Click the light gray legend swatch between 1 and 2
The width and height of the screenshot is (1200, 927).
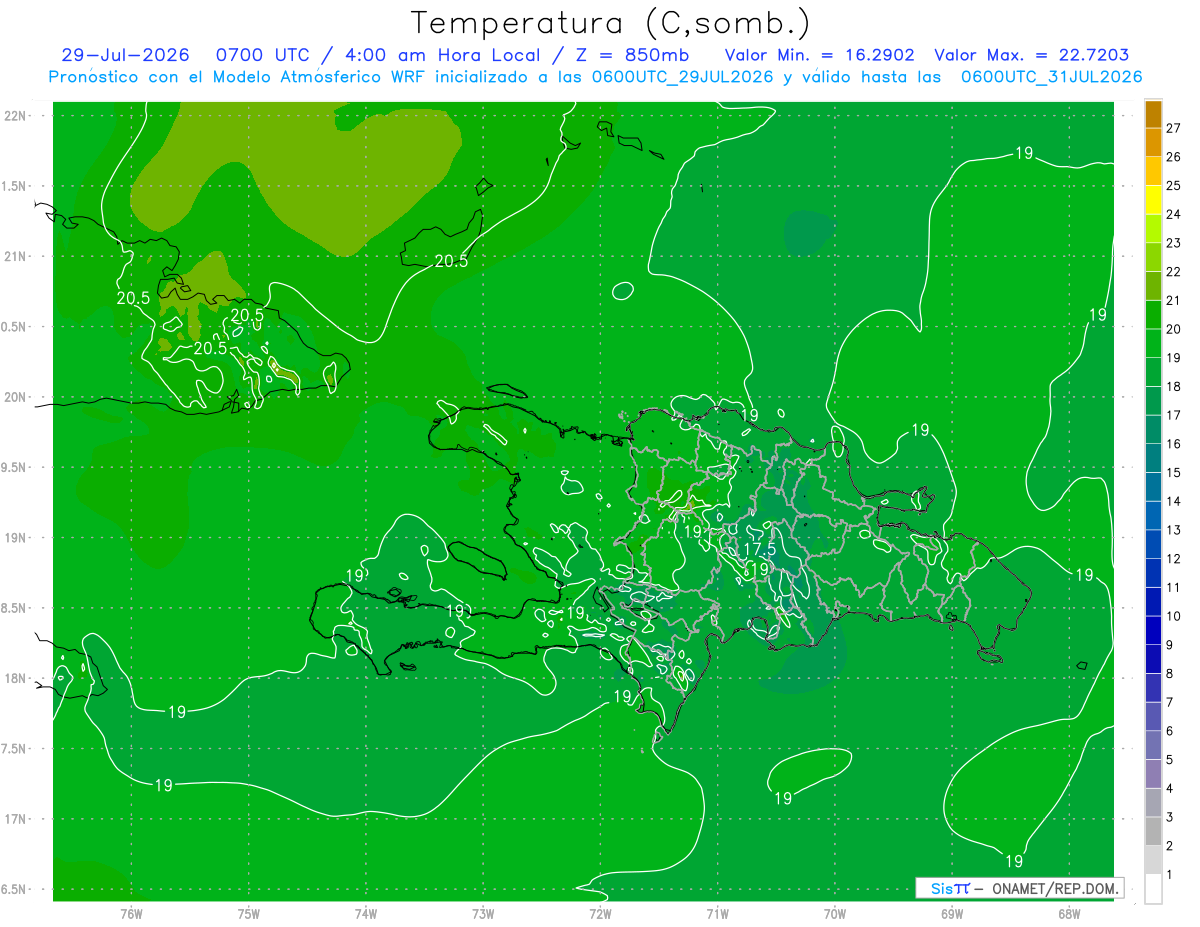tap(1153, 860)
